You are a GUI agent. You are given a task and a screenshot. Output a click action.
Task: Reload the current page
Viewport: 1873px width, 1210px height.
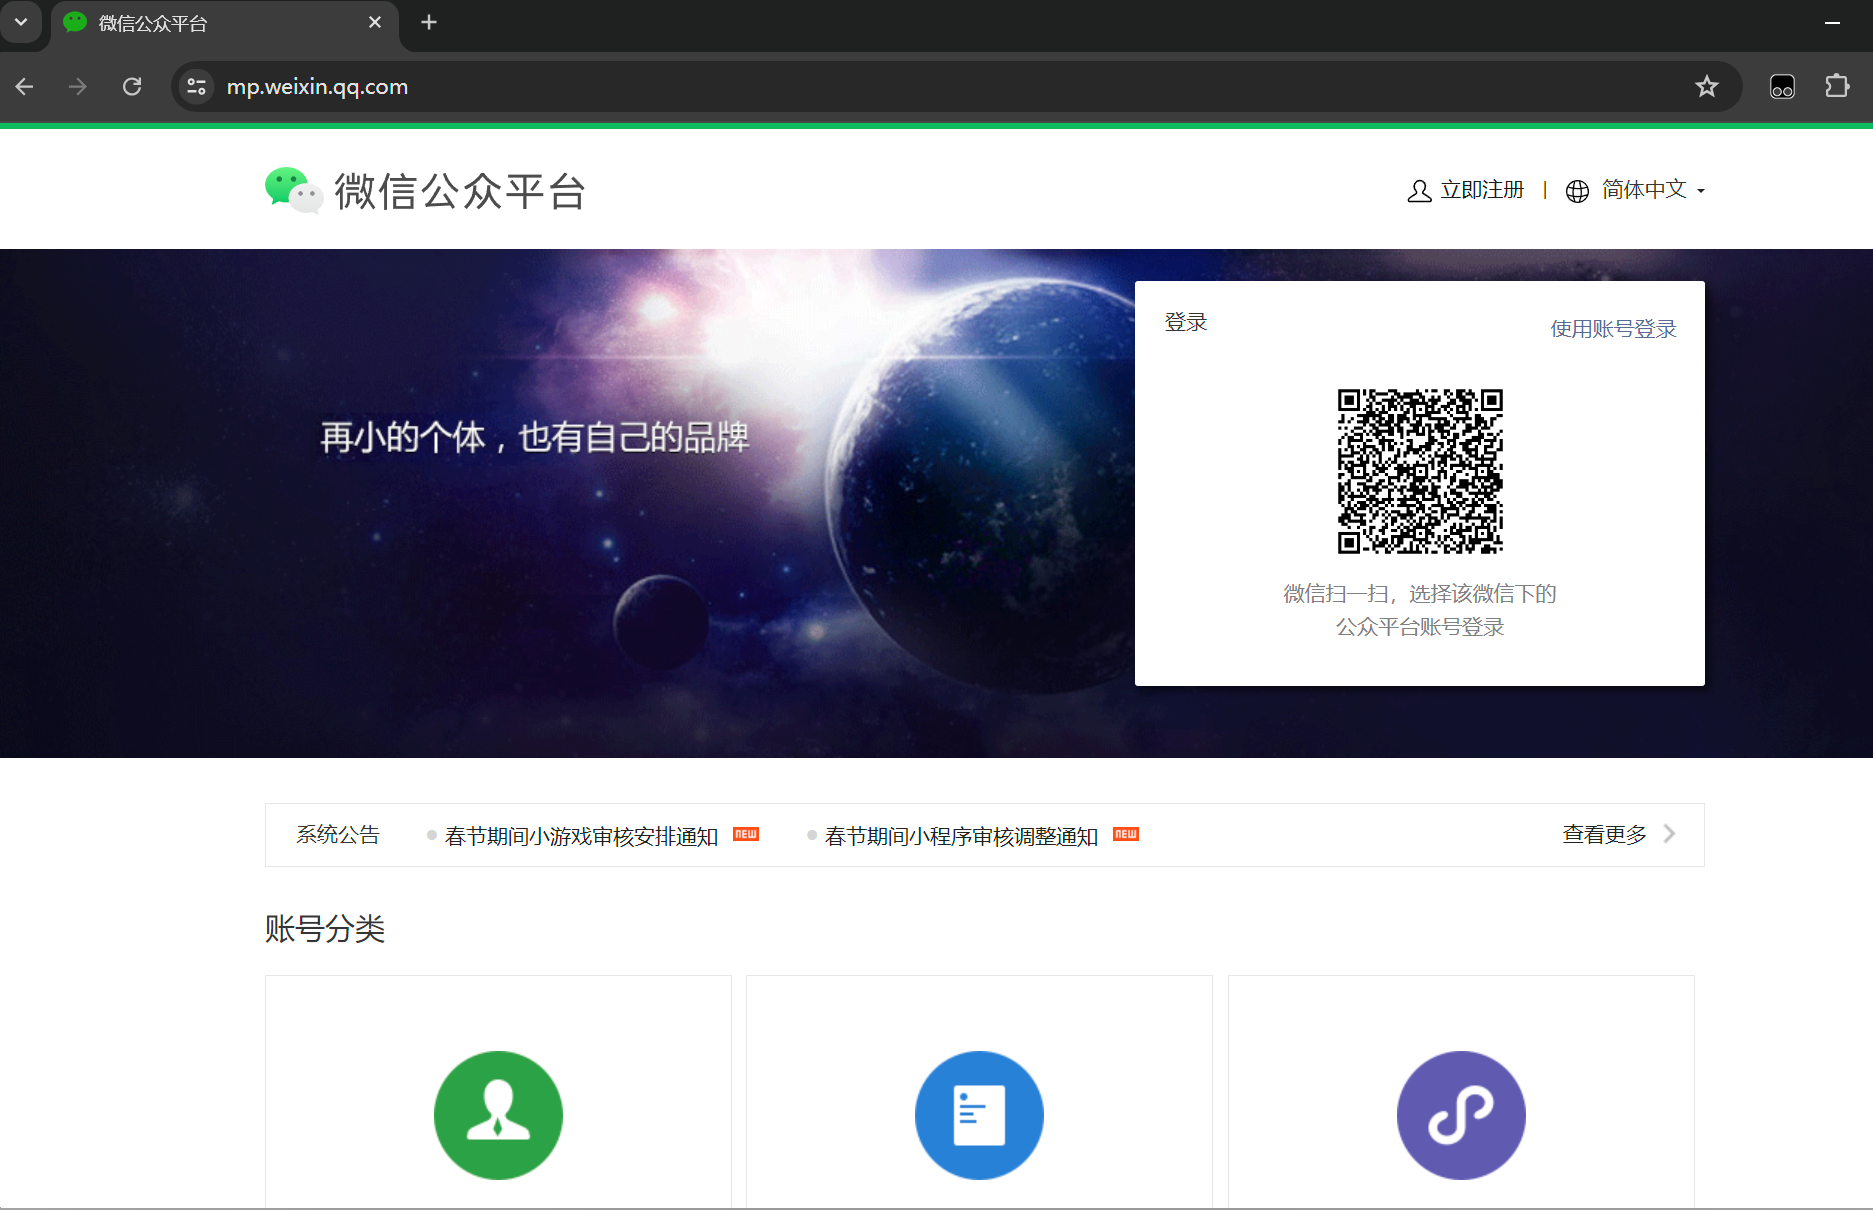tap(132, 87)
